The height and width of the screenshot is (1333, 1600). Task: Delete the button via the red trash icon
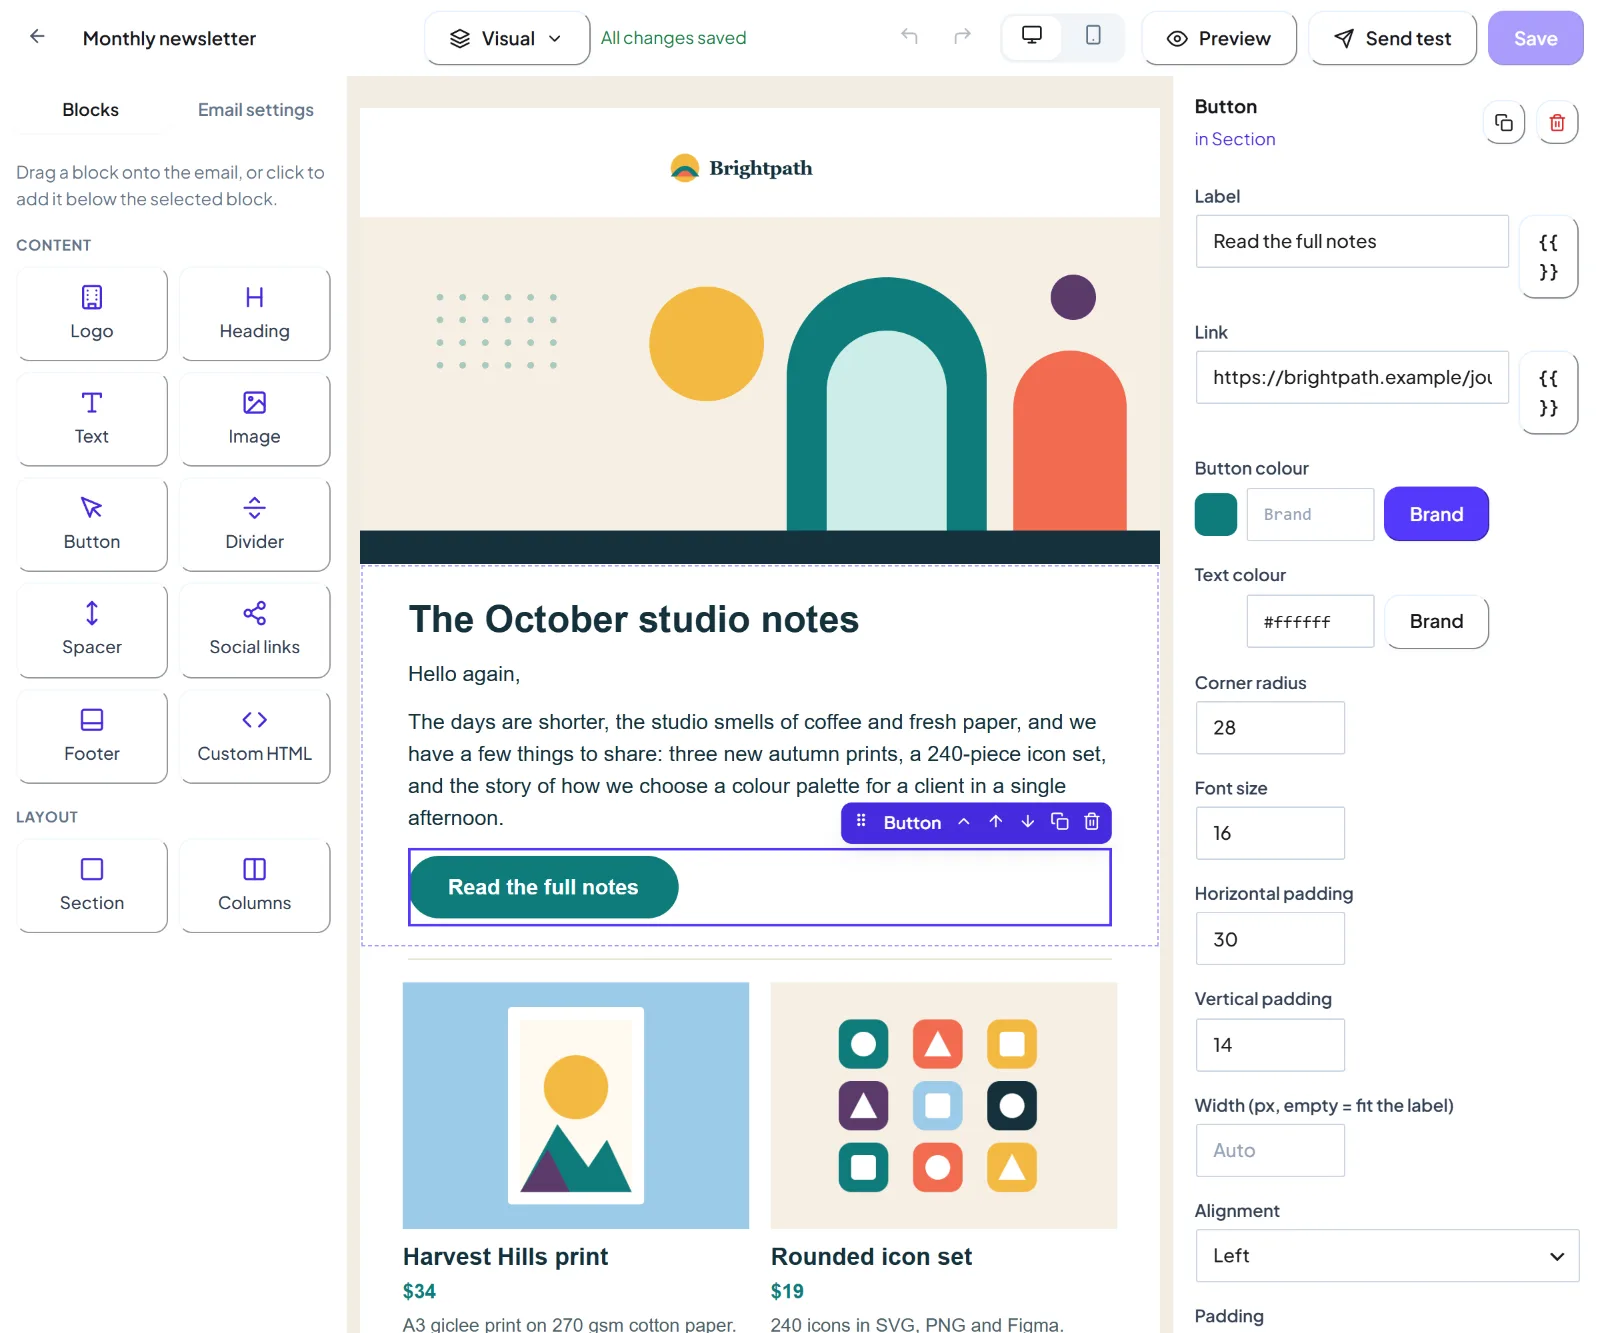pos(1557,123)
